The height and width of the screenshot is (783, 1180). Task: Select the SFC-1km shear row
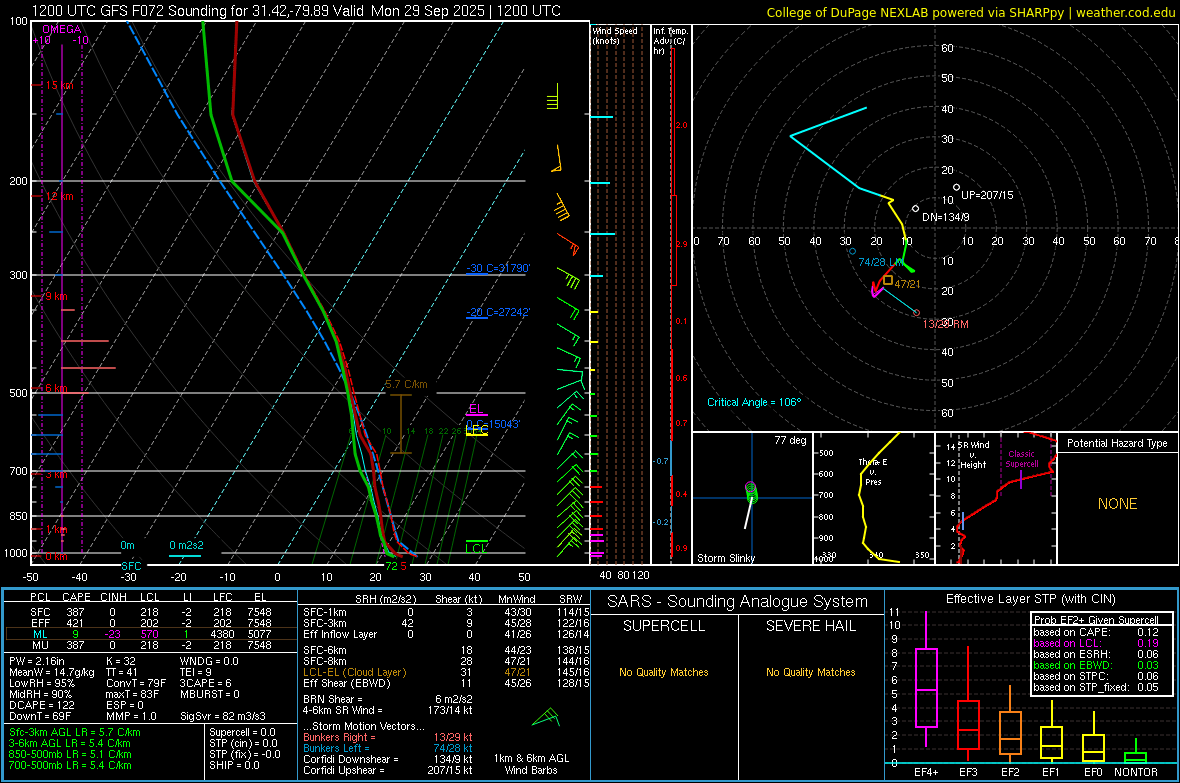446,612
